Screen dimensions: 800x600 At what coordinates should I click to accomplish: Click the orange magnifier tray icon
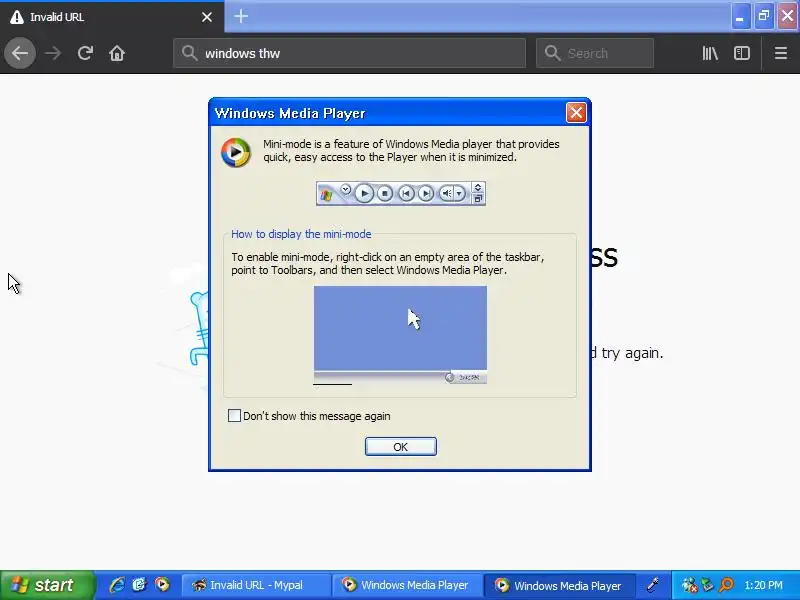pos(726,585)
